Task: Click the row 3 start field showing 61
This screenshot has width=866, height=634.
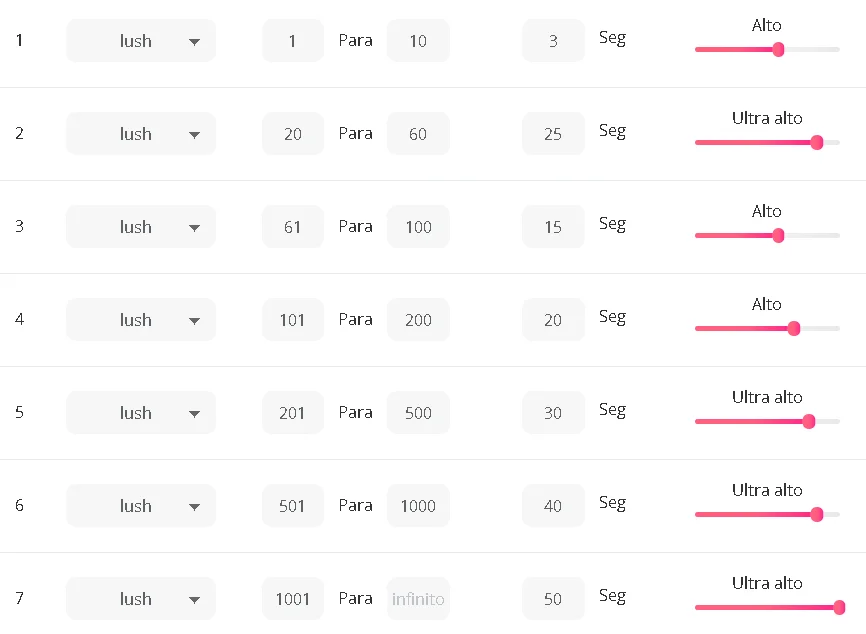Action: point(293,227)
